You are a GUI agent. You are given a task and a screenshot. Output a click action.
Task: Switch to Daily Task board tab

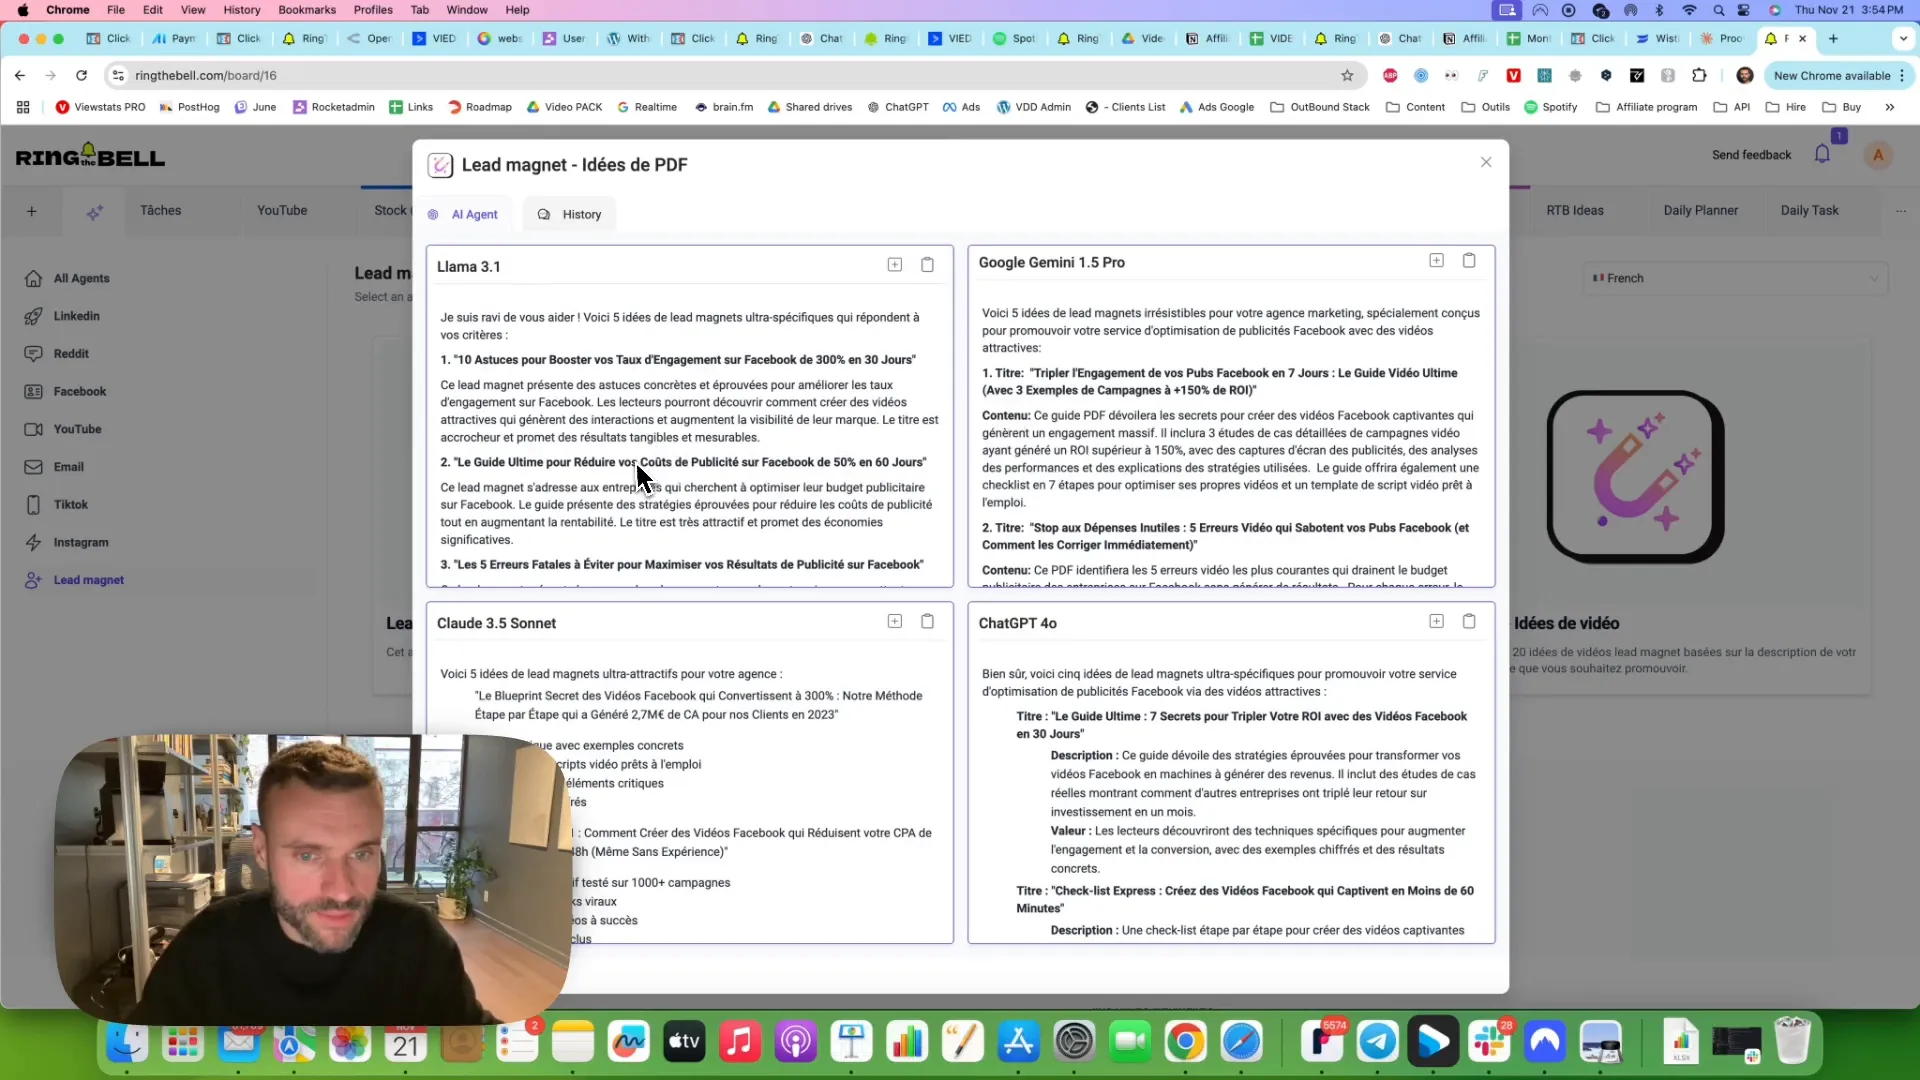[1809, 210]
